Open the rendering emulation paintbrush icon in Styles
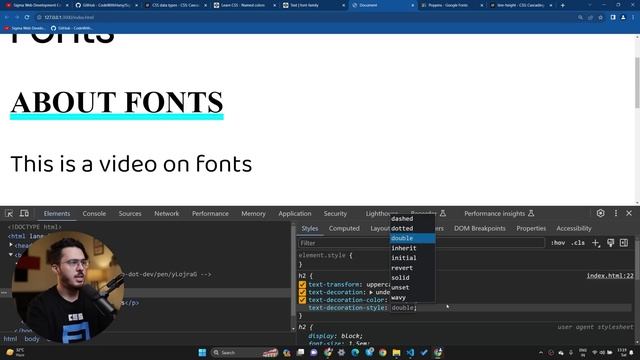640x360 pixels. point(611,243)
